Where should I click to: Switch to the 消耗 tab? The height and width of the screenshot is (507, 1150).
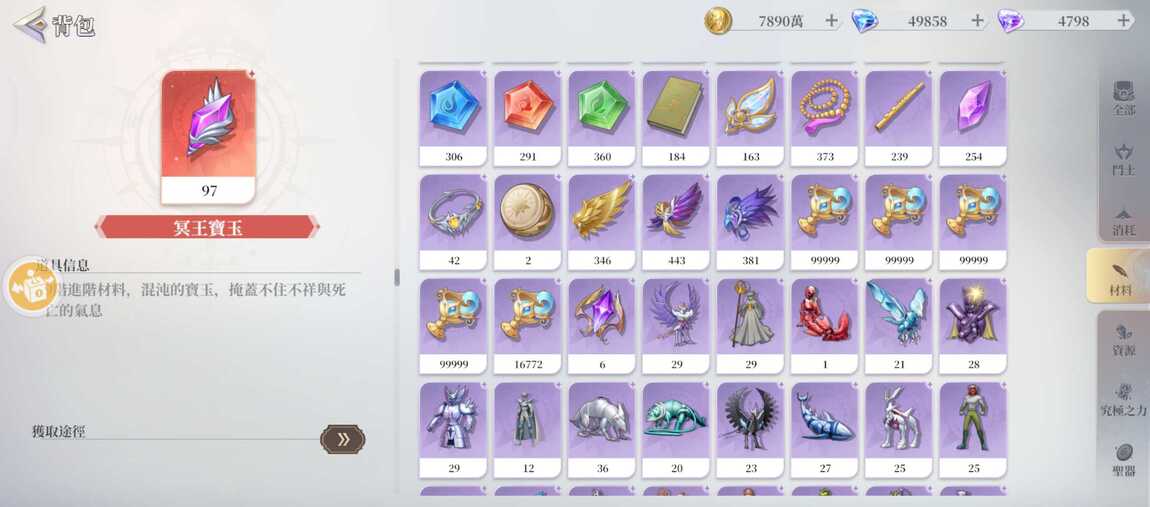click(x=1123, y=219)
